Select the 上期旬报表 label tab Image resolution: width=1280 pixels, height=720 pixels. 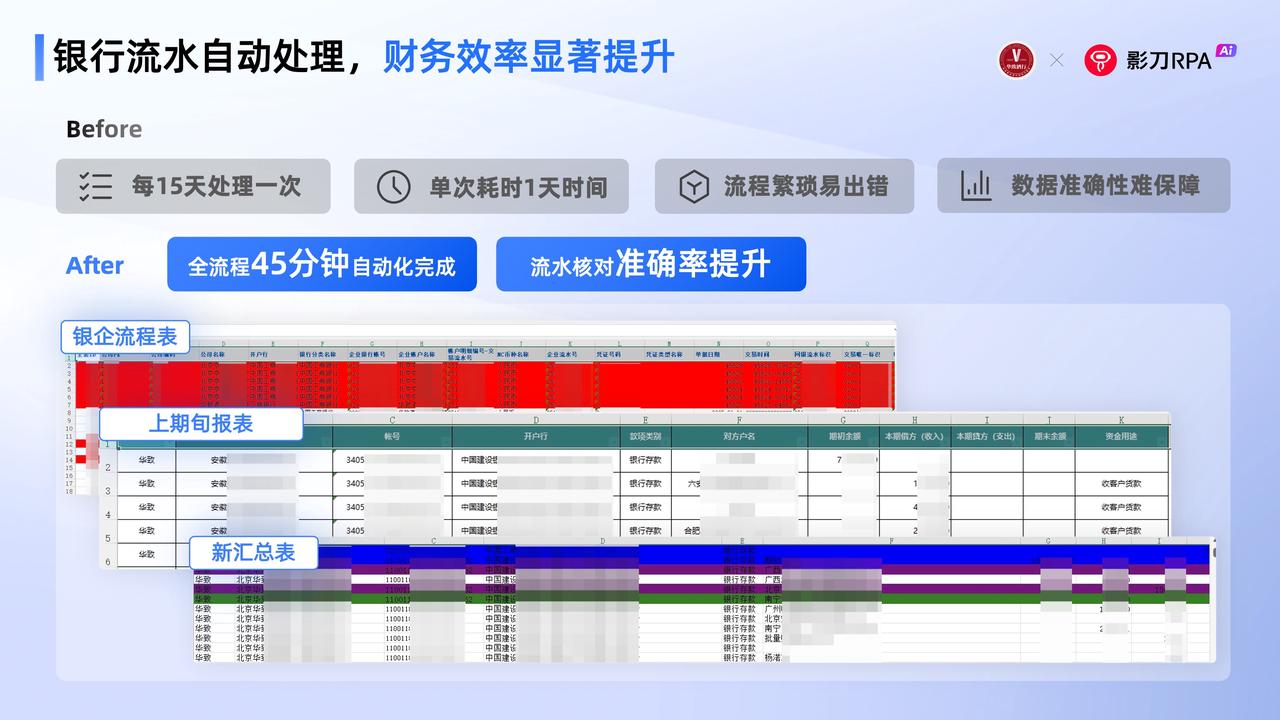point(201,423)
